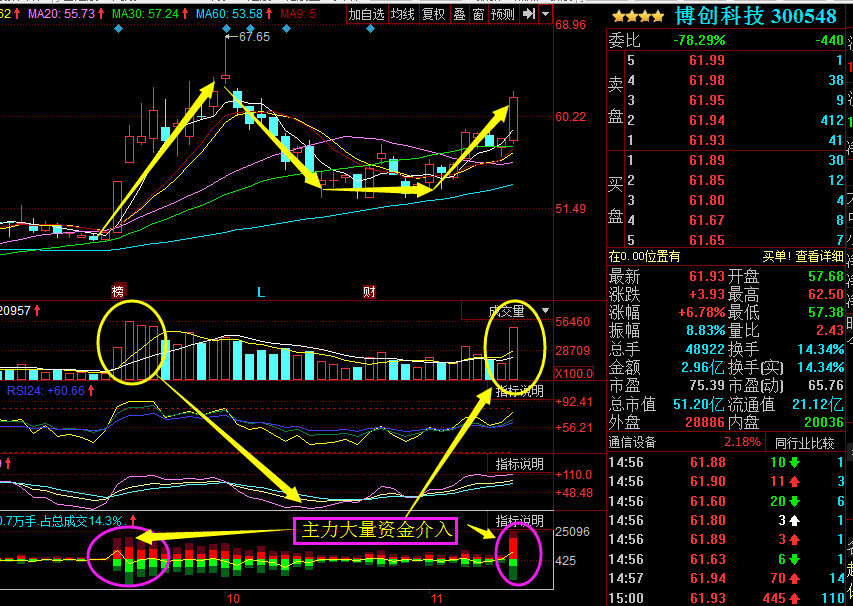Click 指标说明 next to the RSI24 panel
853x606 pixels.
[x=519, y=391]
